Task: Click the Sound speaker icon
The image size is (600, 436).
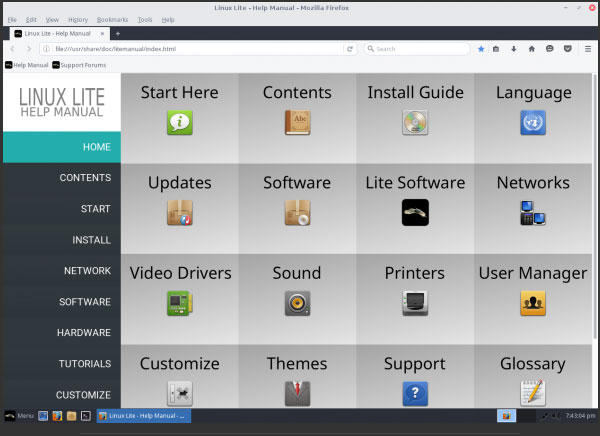Action: click(x=297, y=303)
